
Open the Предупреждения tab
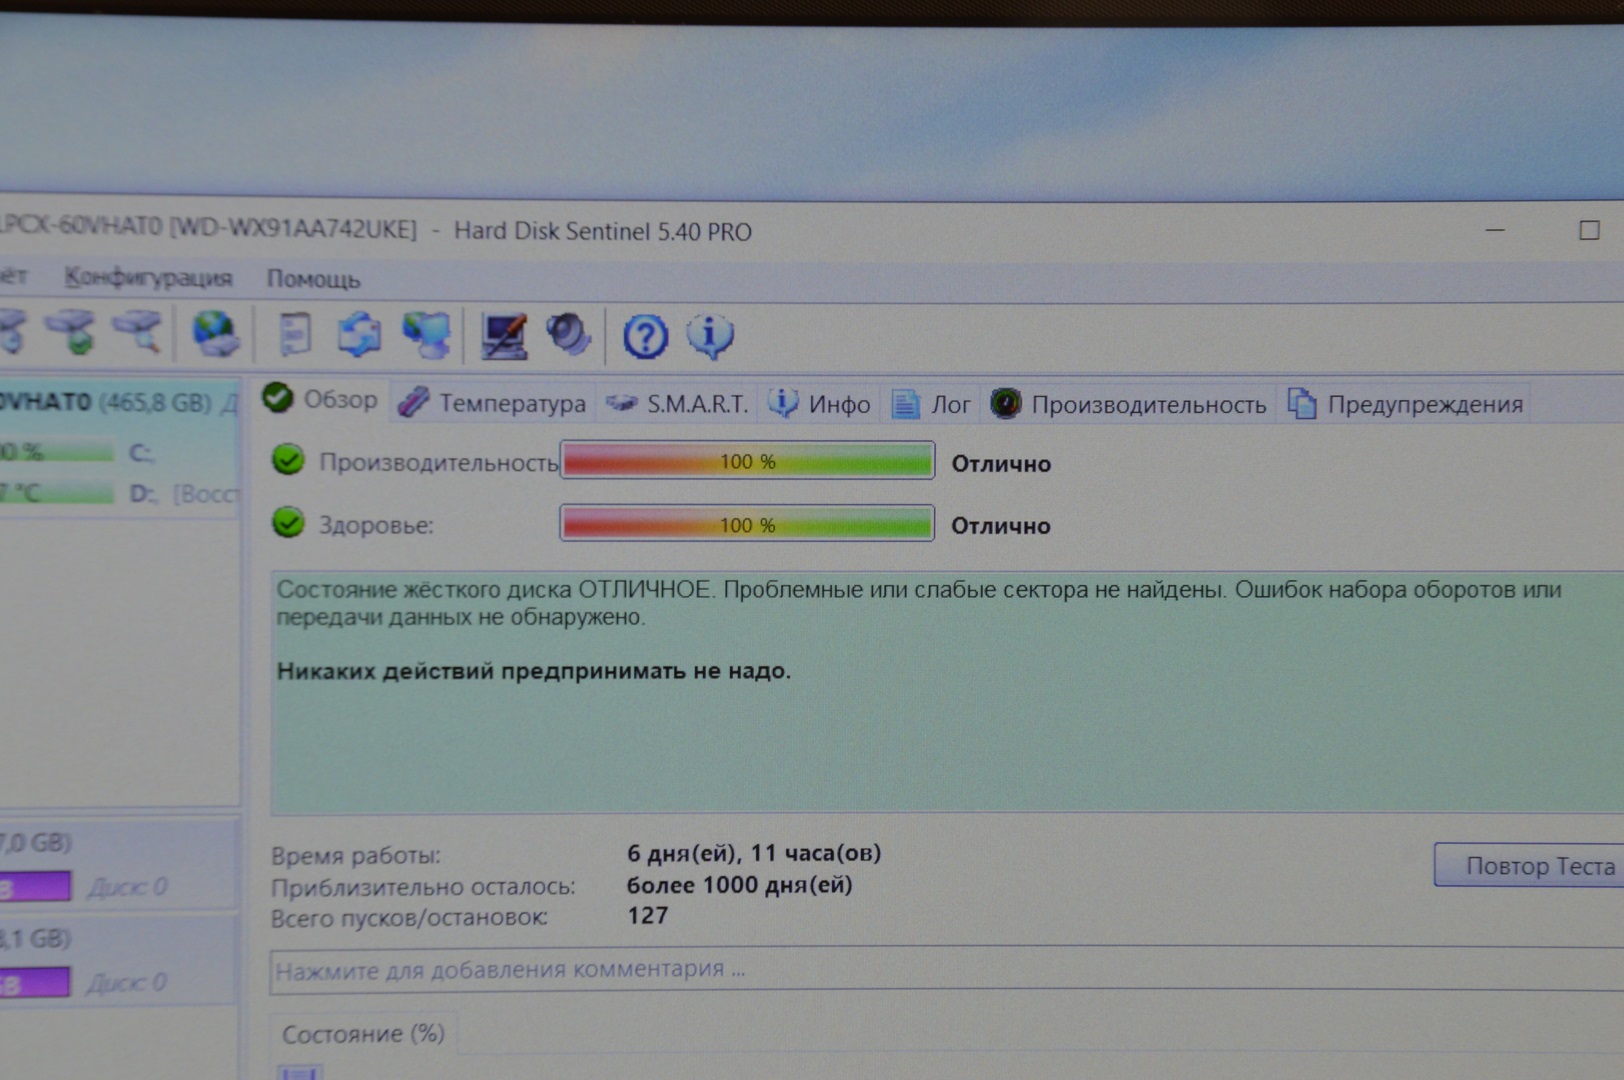coord(1406,404)
